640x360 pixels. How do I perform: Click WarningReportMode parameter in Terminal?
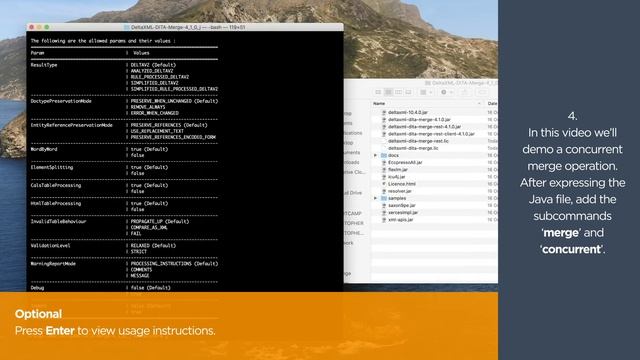pos(53,264)
